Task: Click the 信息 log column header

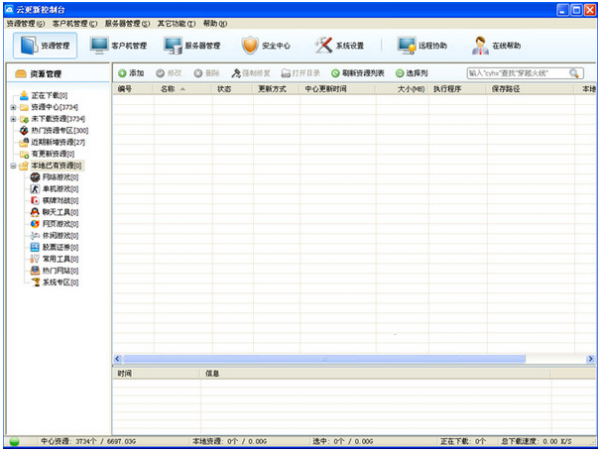Action: coord(375,374)
